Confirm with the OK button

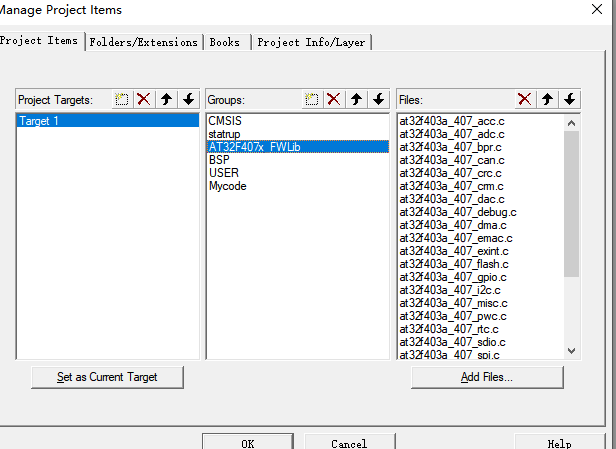coord(248,443)
